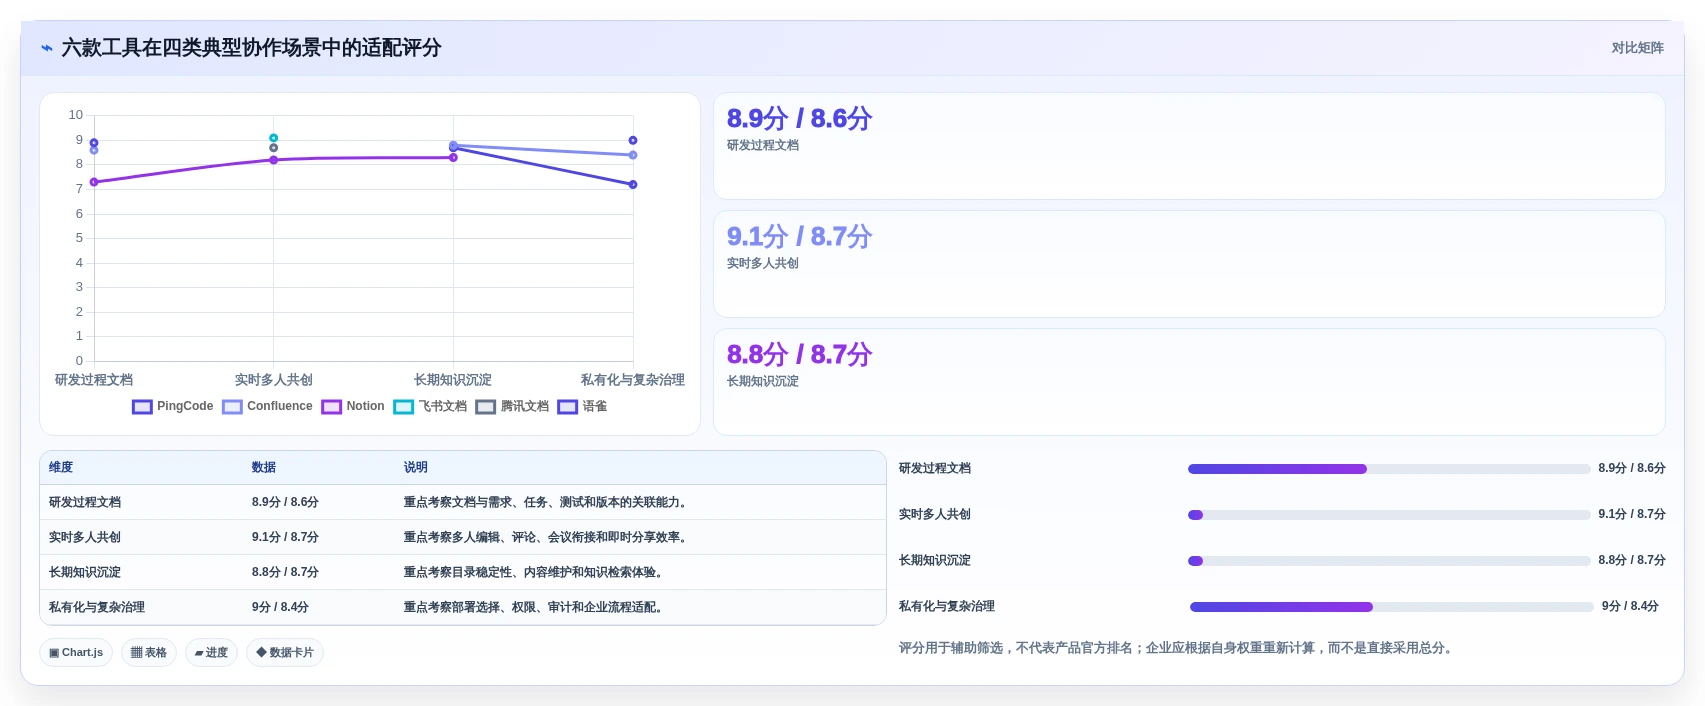
Task: Click the 实时多人共创 progress bar
Action: (x=1389, y=515)
